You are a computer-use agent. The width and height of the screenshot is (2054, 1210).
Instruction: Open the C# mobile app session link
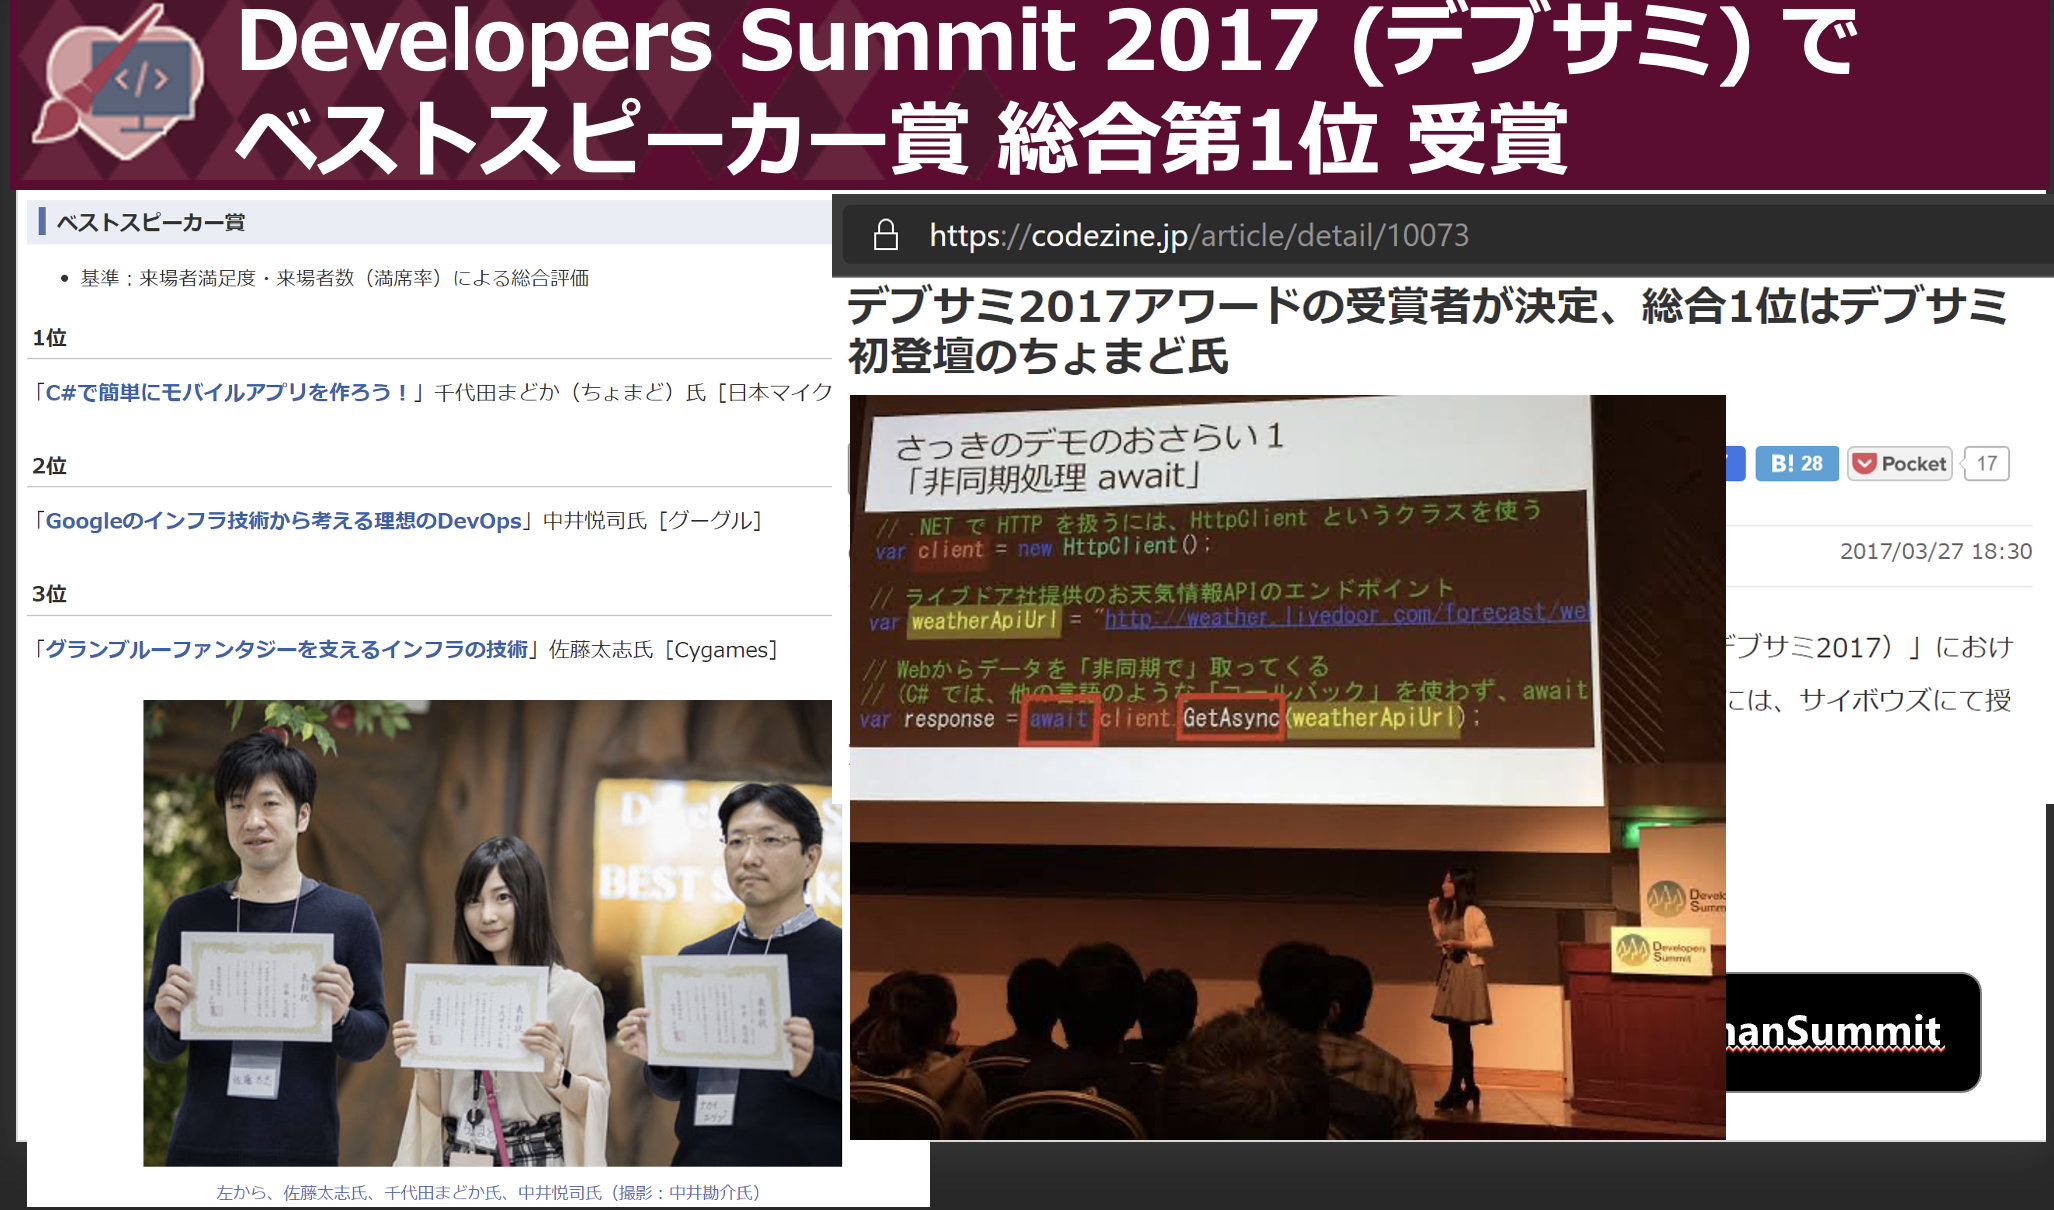[x=228, y=393]
